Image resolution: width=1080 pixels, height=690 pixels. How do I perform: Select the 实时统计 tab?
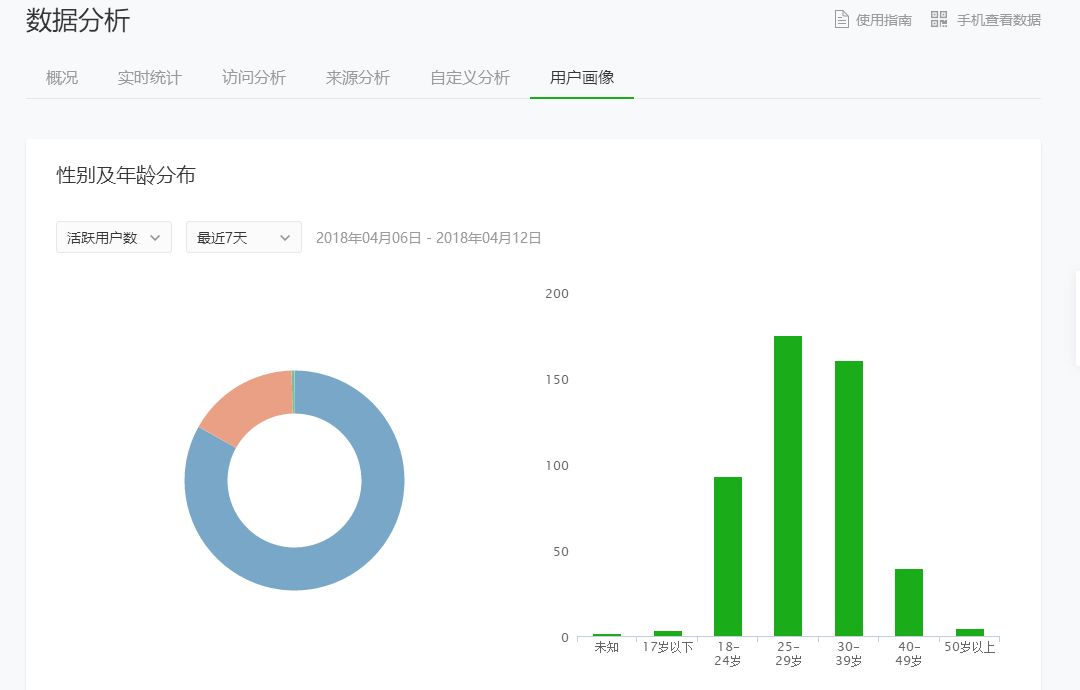coord(149,77)
